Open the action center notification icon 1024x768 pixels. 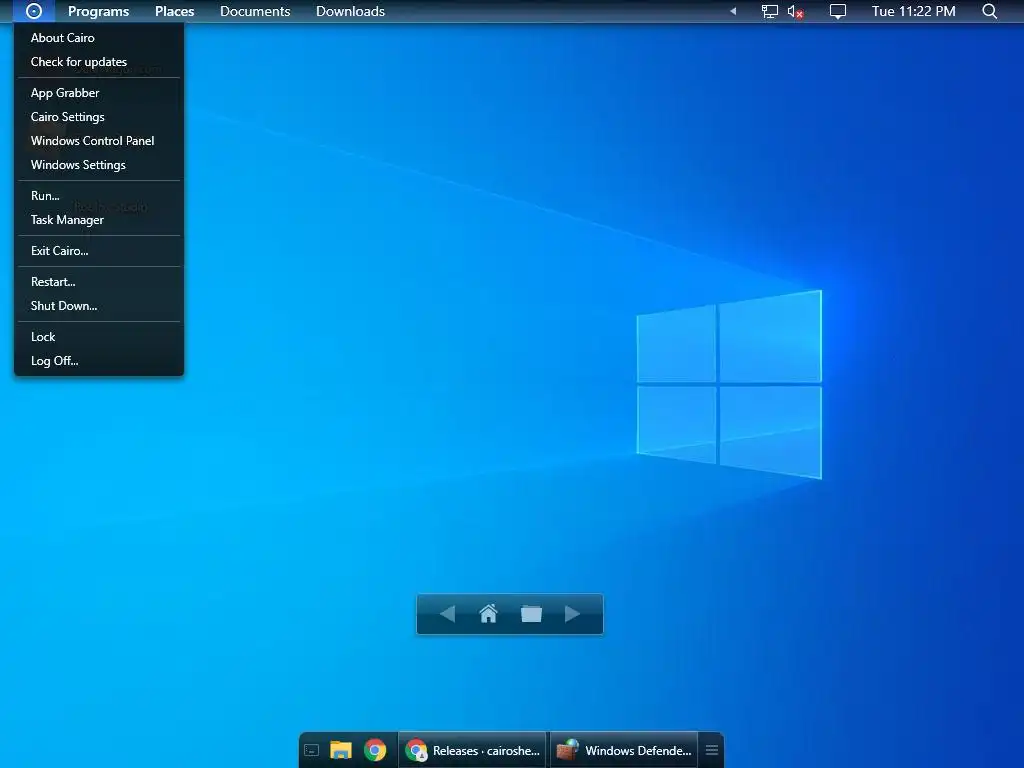tap(837, 11)
